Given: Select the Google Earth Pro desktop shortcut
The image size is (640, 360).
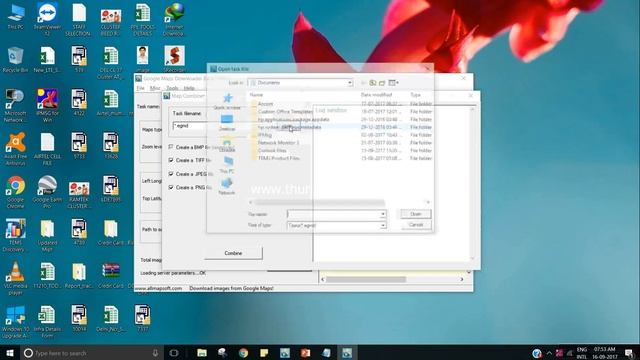Looking at the screenshot, I should [x=47, y=192].
